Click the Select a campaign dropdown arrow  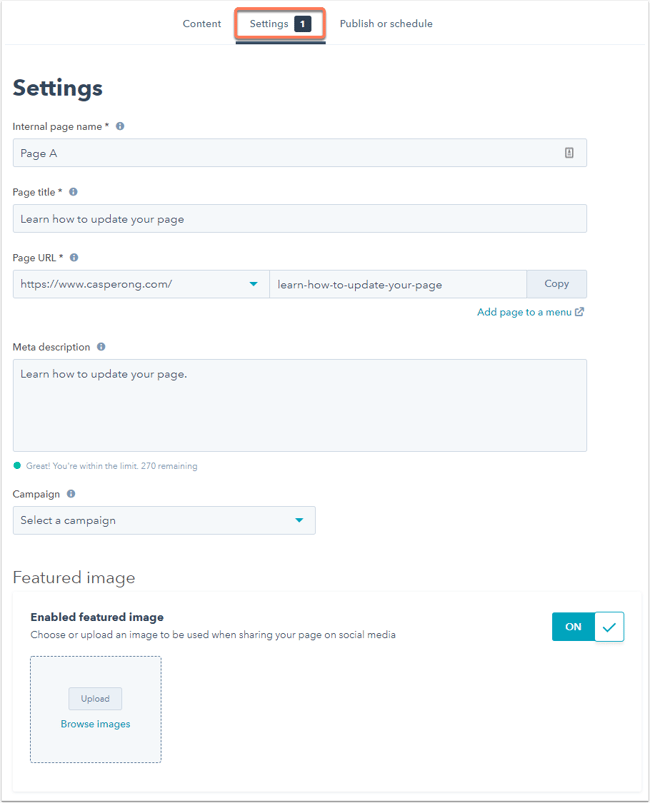tap(299, 520)
